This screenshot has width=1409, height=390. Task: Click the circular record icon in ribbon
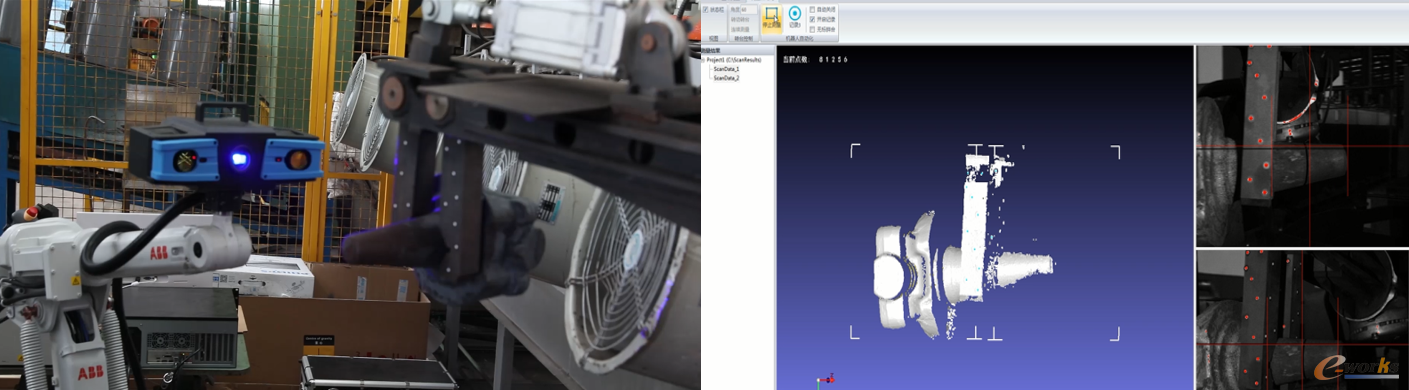(x=795, y=17)
